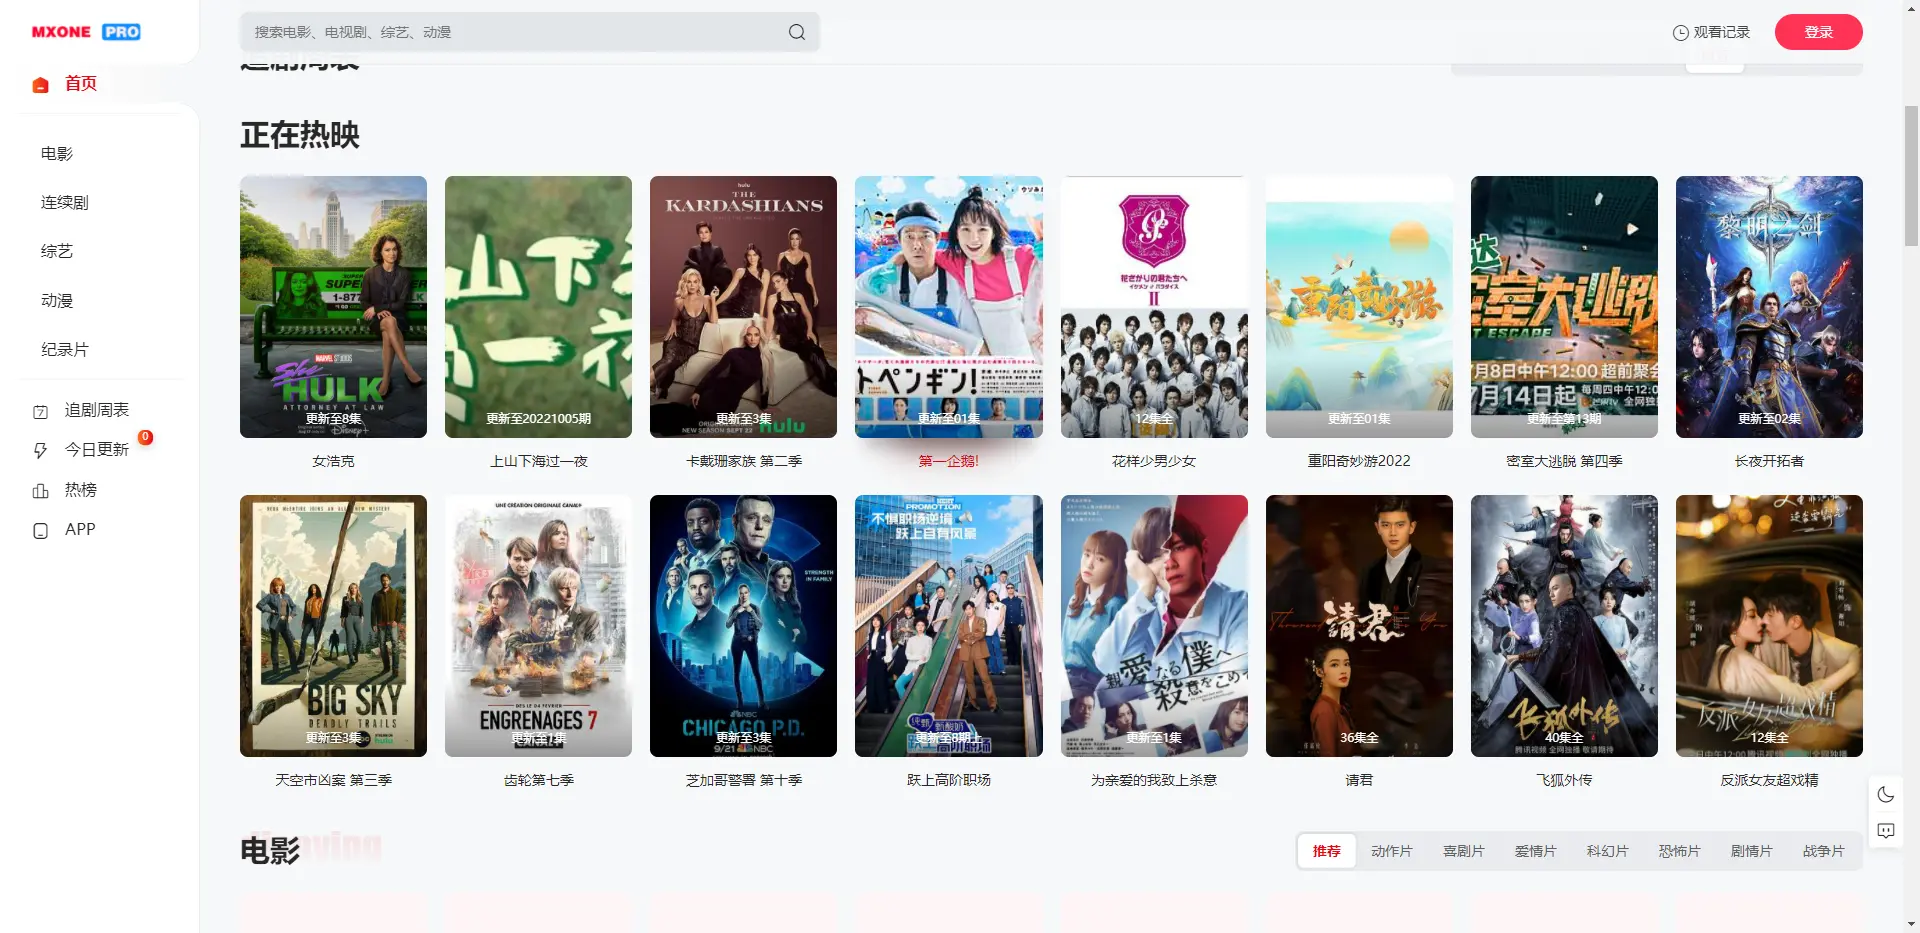Switch to the 动作片 movie tab
Screen dimensions: 1920x933
[x=1391, y=851]
